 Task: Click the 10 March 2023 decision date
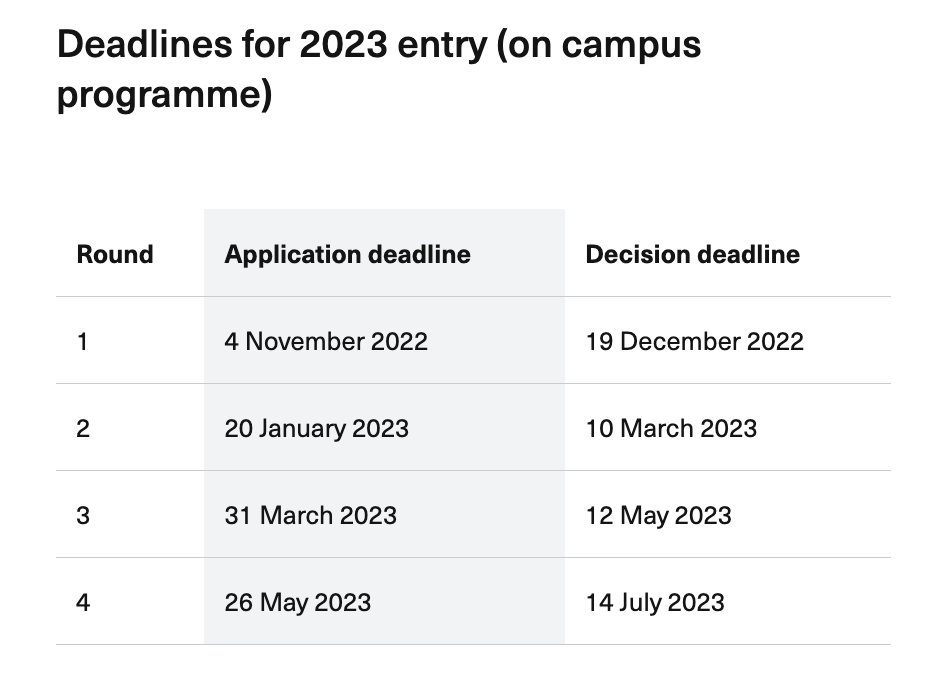coord(671,428)
